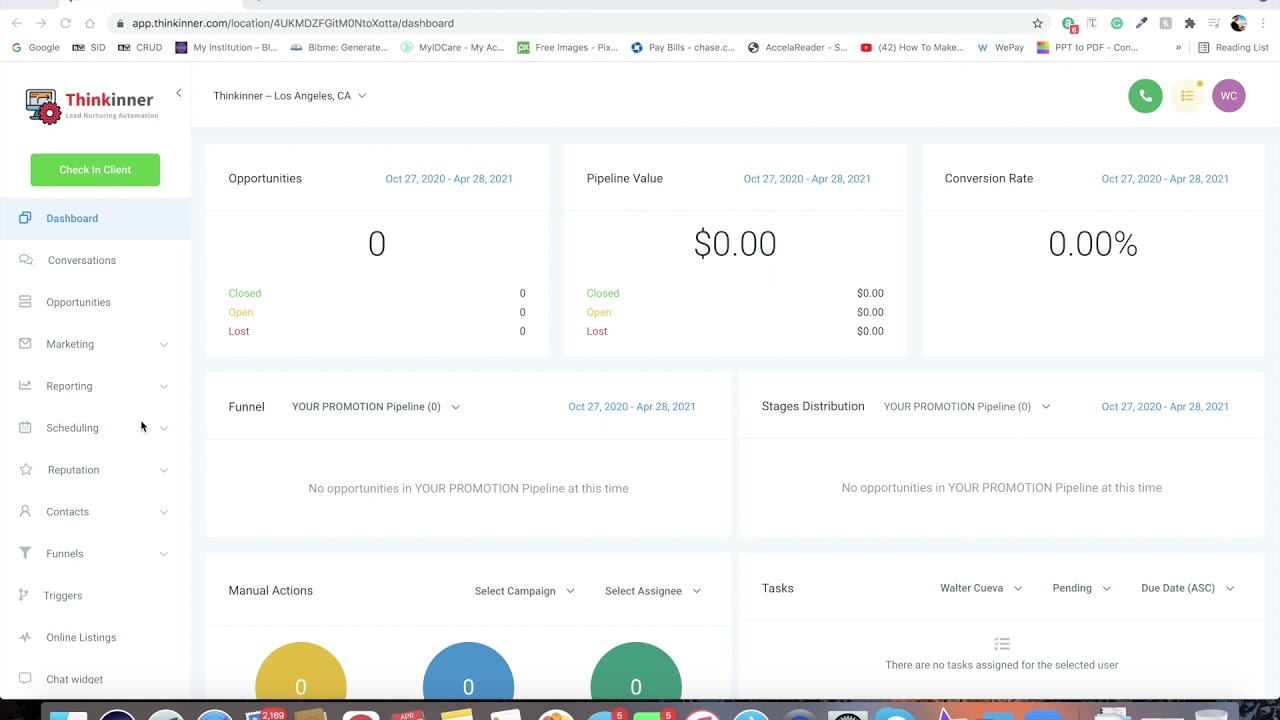Bookmark page with the star icon

coord(1038,23)
